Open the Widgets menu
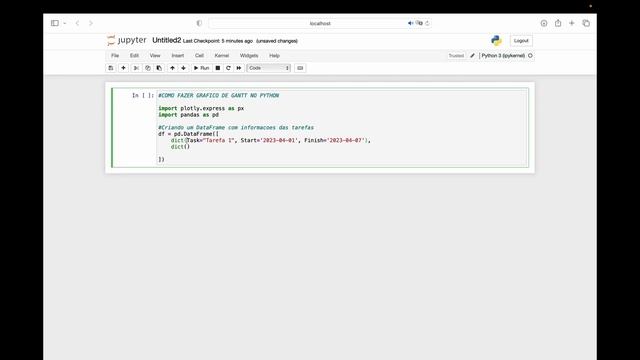This screenshot has width=640, height=360. point(249,56)
